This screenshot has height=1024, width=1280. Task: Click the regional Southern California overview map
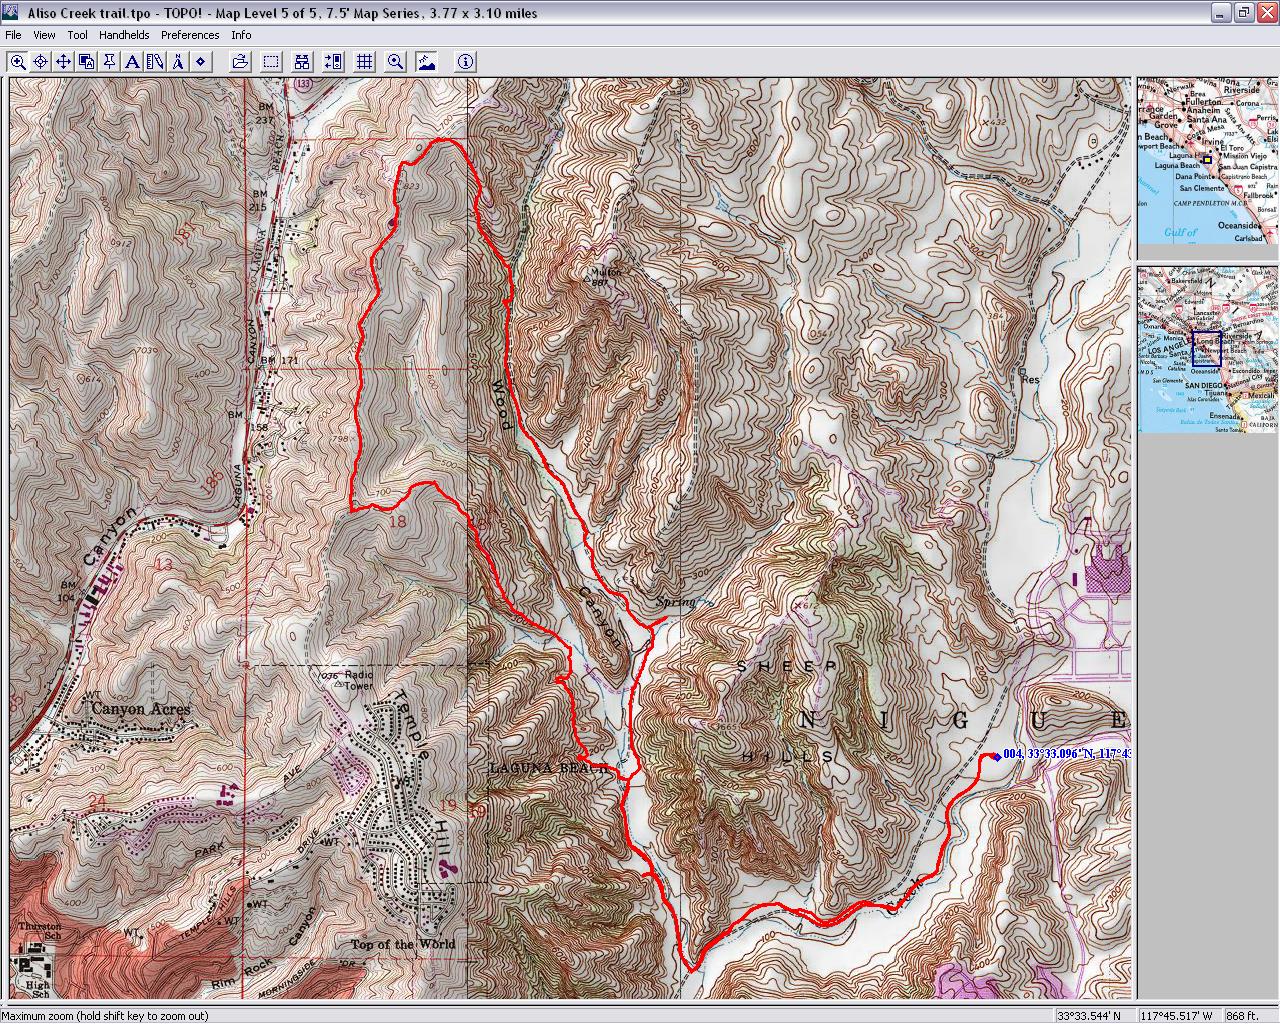point(1207,161)
